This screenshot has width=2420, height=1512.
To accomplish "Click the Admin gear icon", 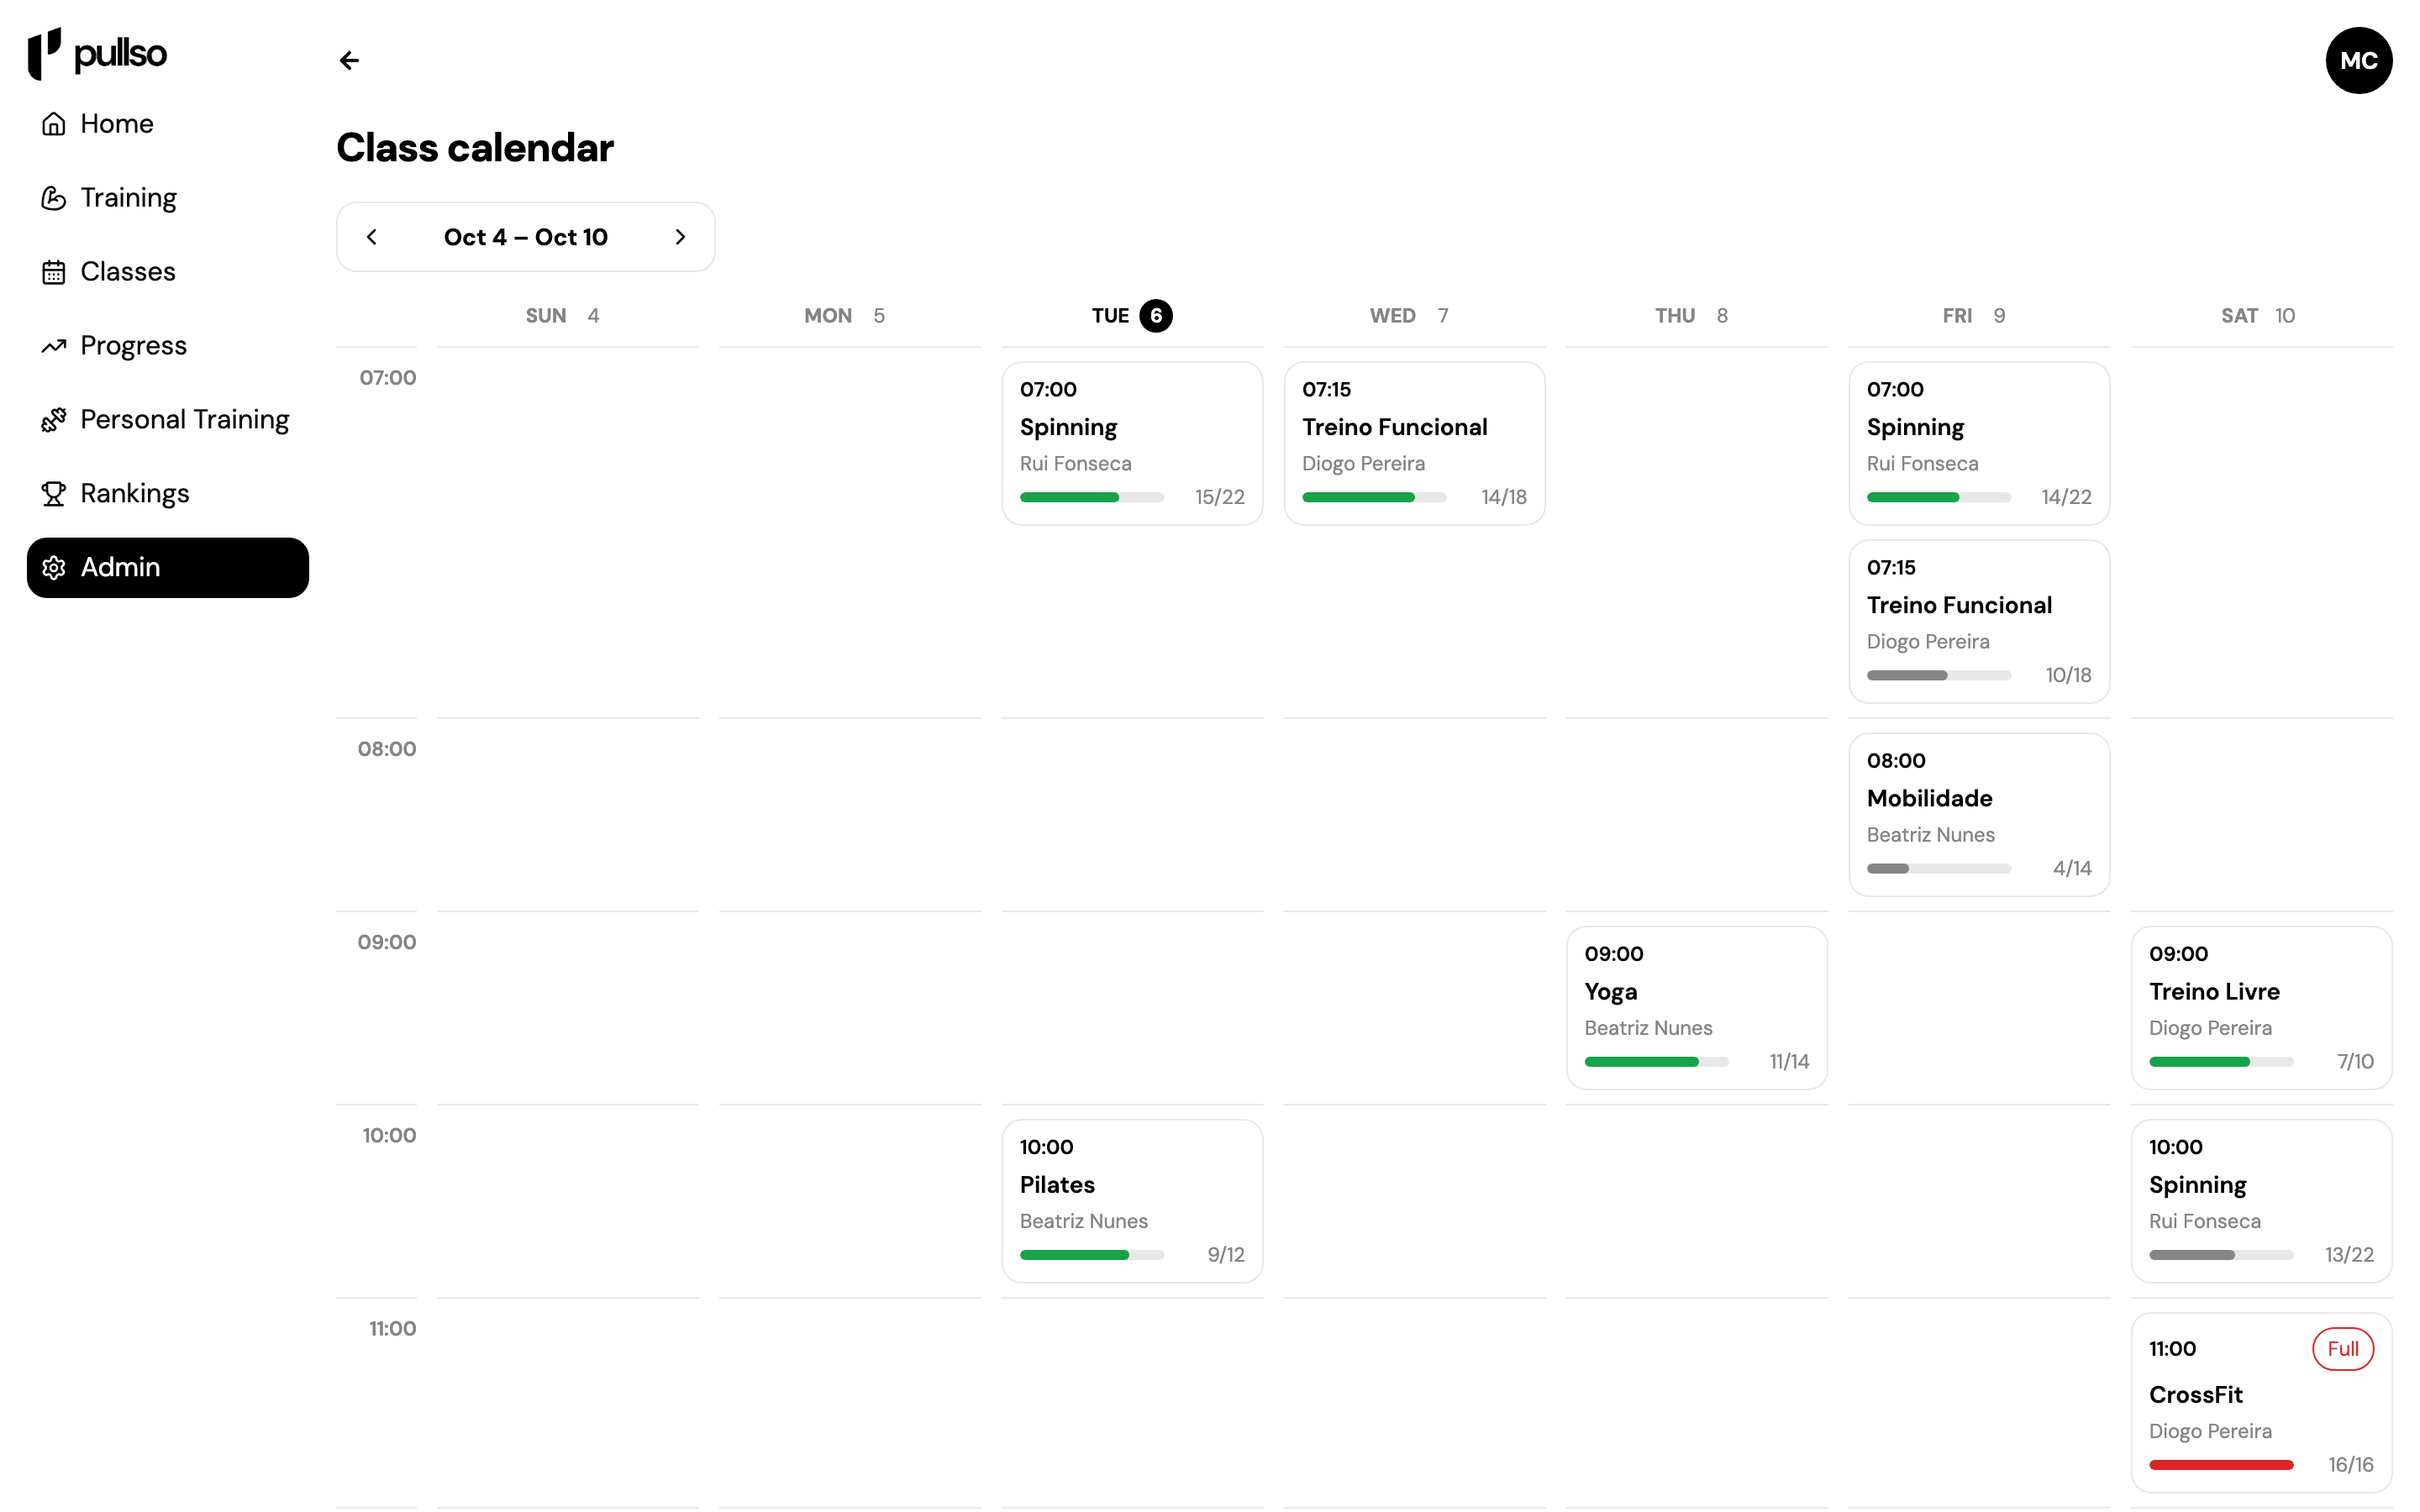I will click(54, 568).
